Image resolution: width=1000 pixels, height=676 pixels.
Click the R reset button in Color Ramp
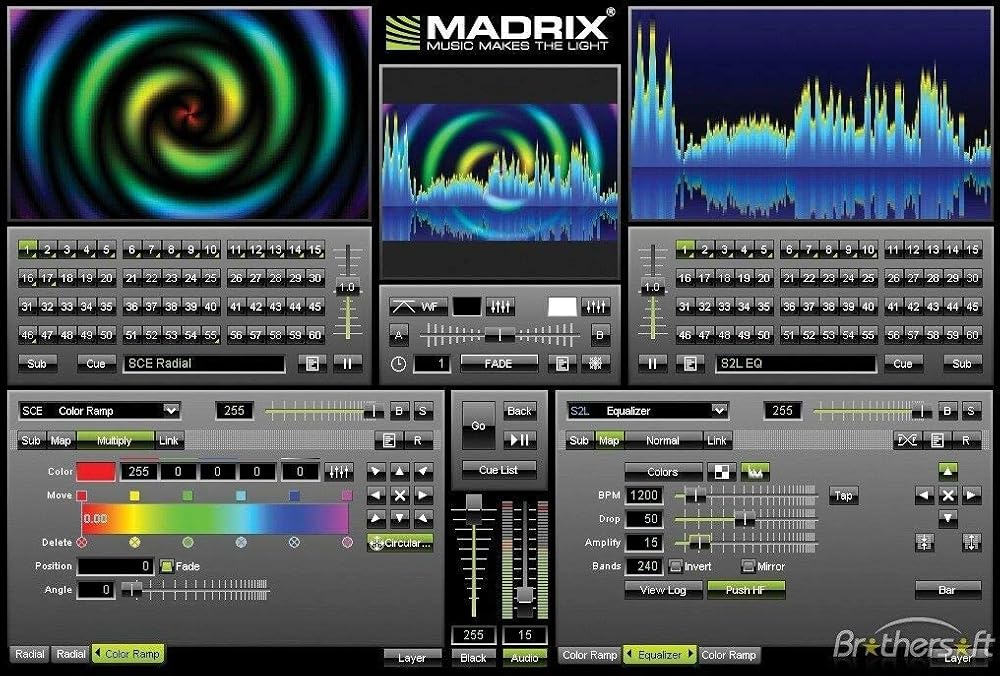pos(418,440)
